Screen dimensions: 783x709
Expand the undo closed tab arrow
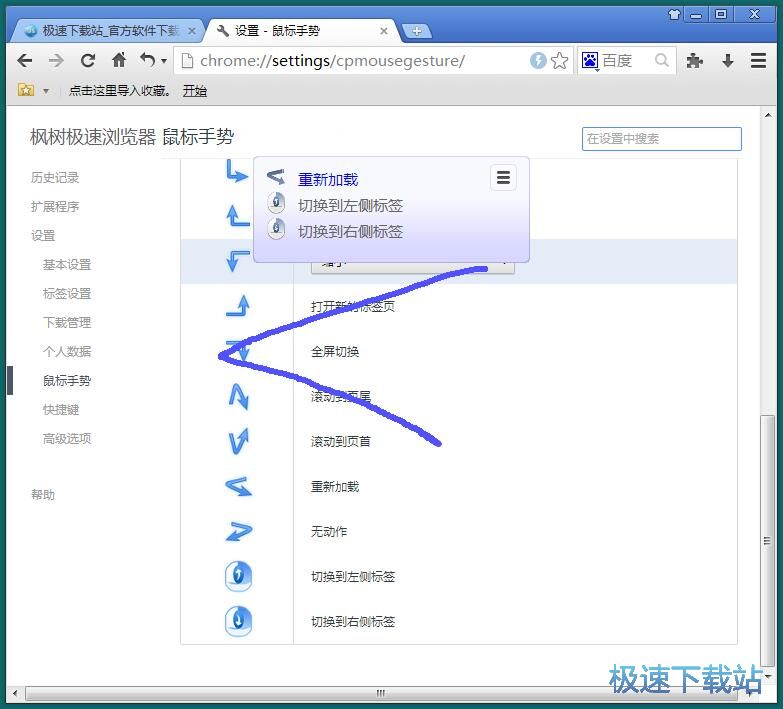(x=164, y=61)
